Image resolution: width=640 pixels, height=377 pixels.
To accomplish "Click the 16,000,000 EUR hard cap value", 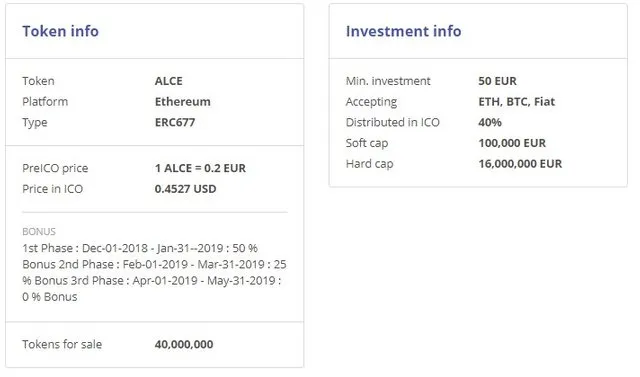I will pos(520,164).
